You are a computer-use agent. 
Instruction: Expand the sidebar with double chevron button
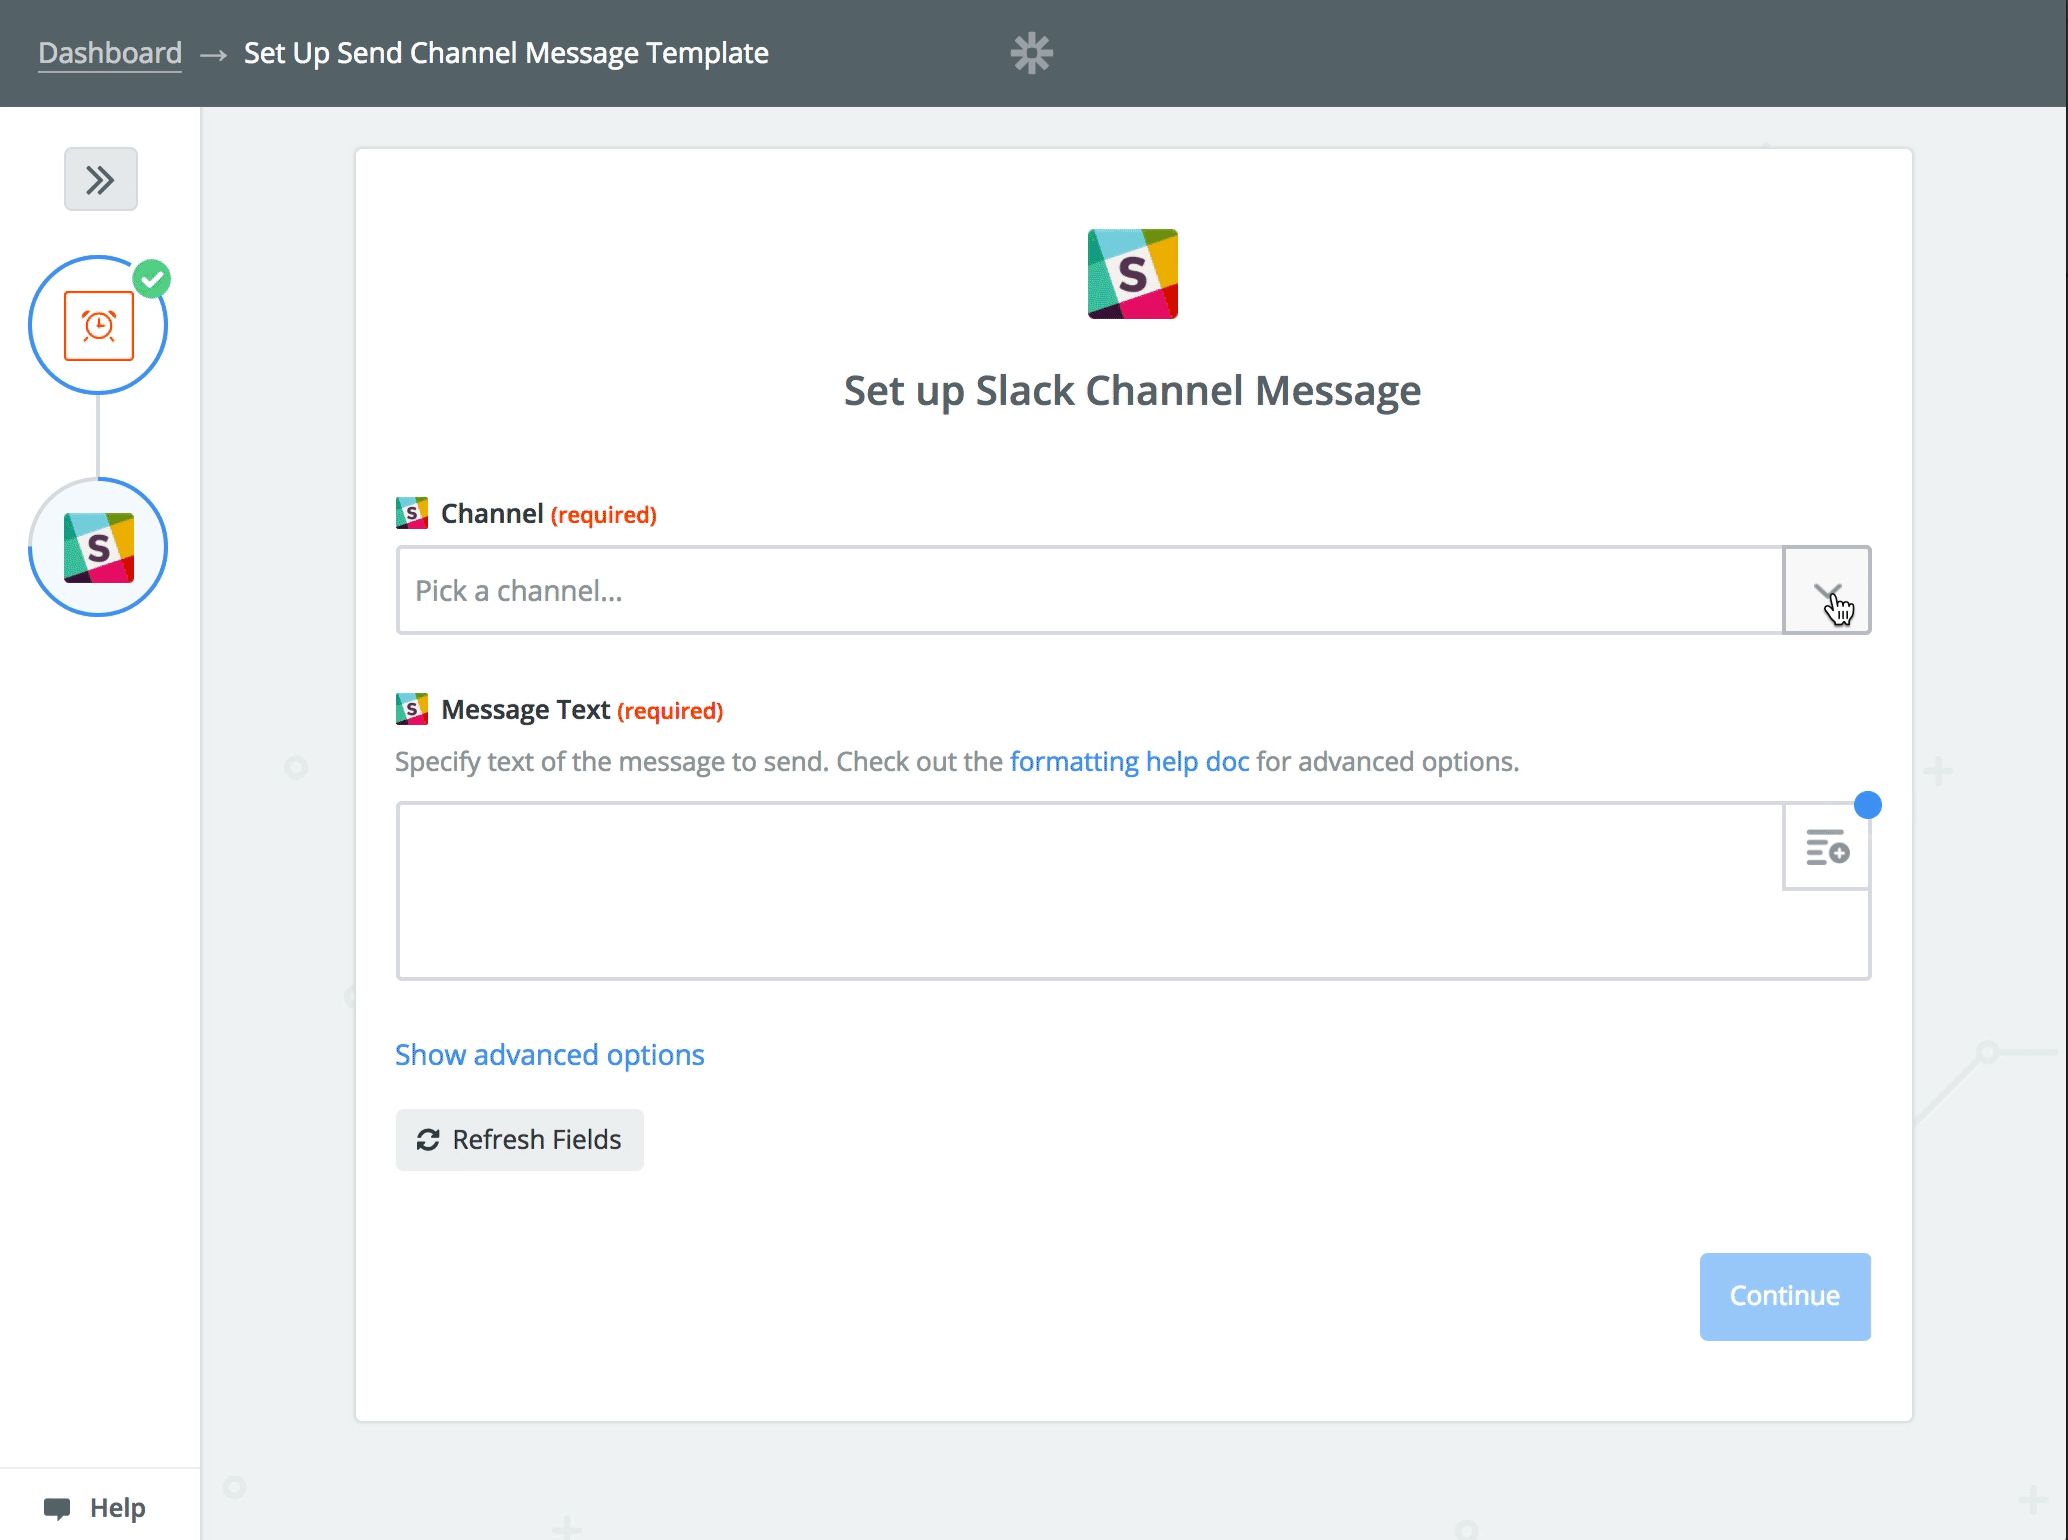pyautogui.click(x=101, y=180)
